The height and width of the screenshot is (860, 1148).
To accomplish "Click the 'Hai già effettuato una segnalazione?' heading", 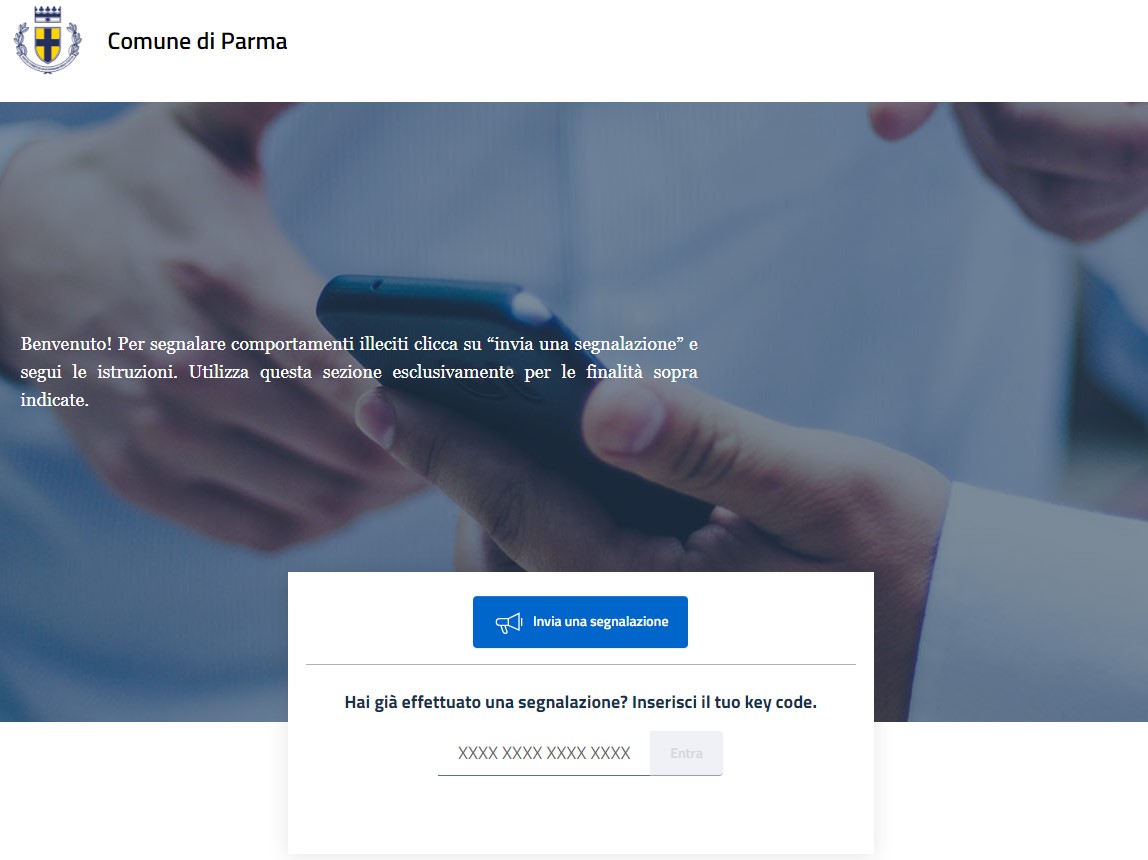I will [x=486, y=703].
